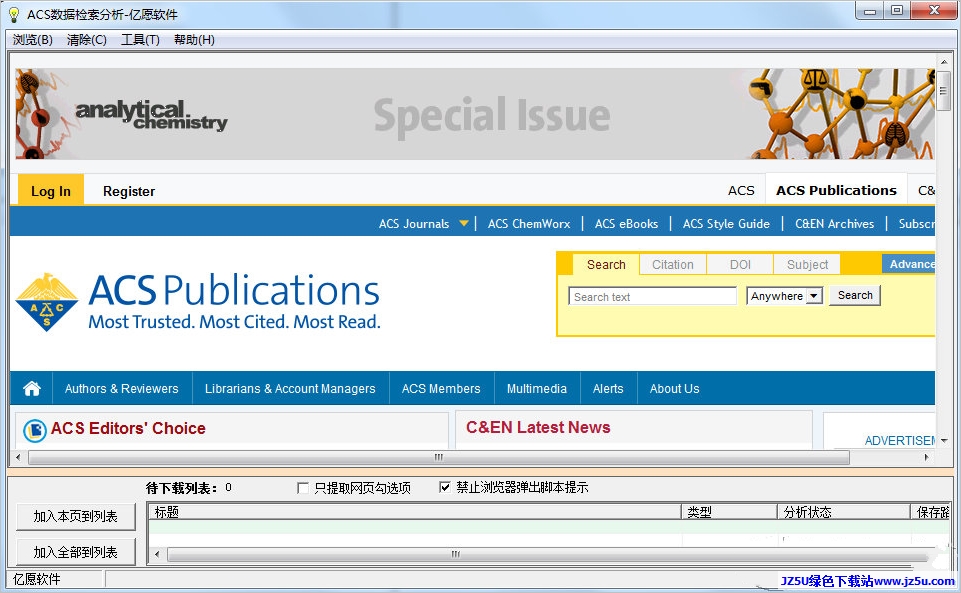The height and width of the screenshot is (593, 961).
Task: Switch to the Subject search tab
Action: [x=807, y=265]
